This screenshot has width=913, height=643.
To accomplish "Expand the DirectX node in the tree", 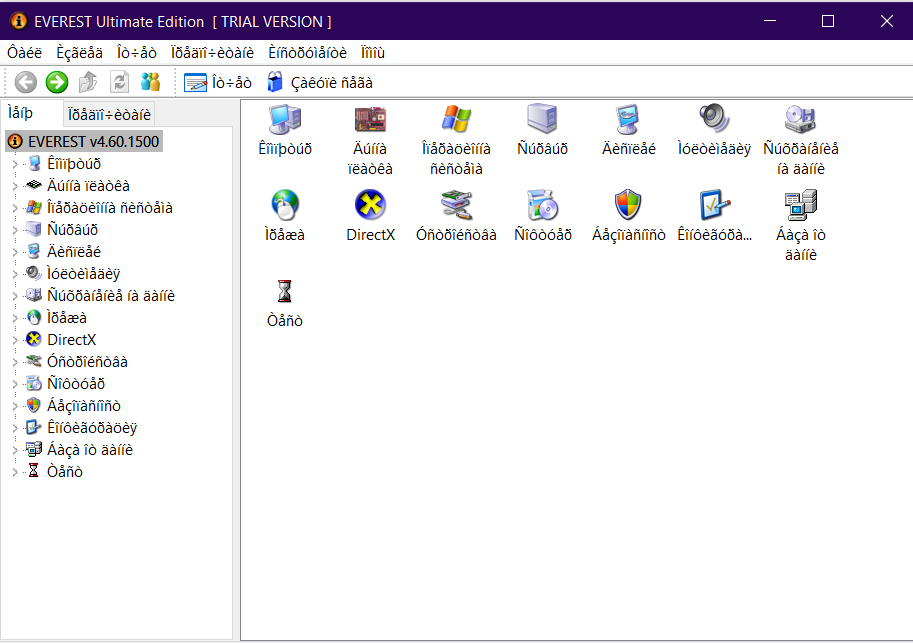I will [15, 340].
